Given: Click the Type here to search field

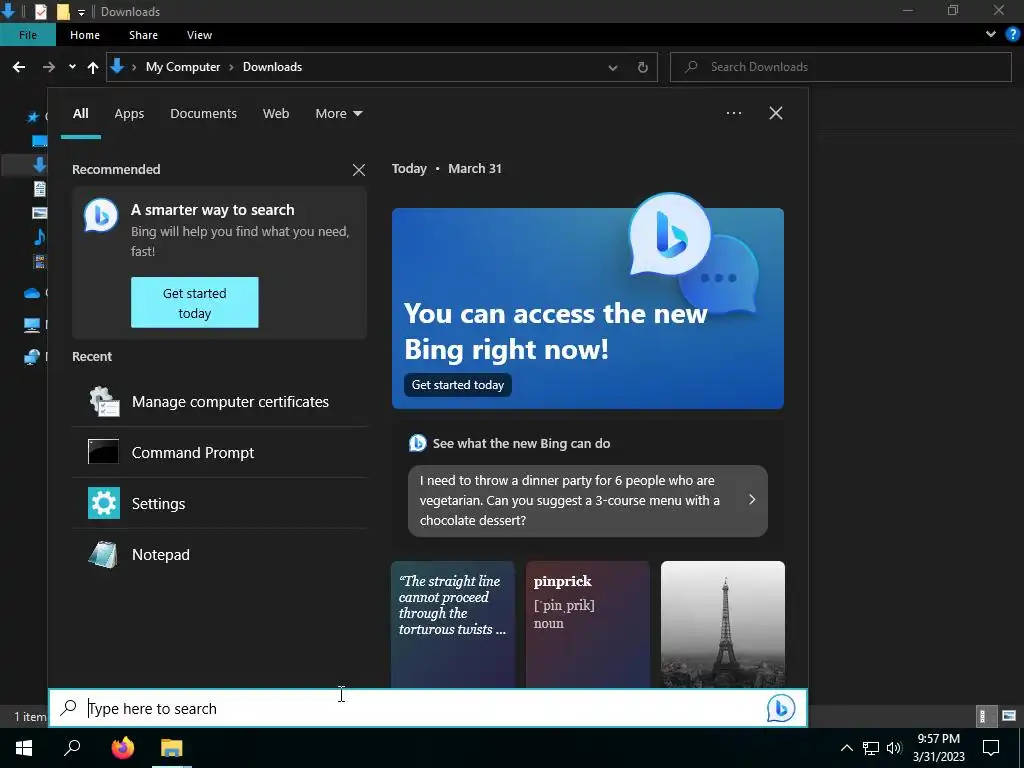Looking at the screenshot, I should point(428,708).
